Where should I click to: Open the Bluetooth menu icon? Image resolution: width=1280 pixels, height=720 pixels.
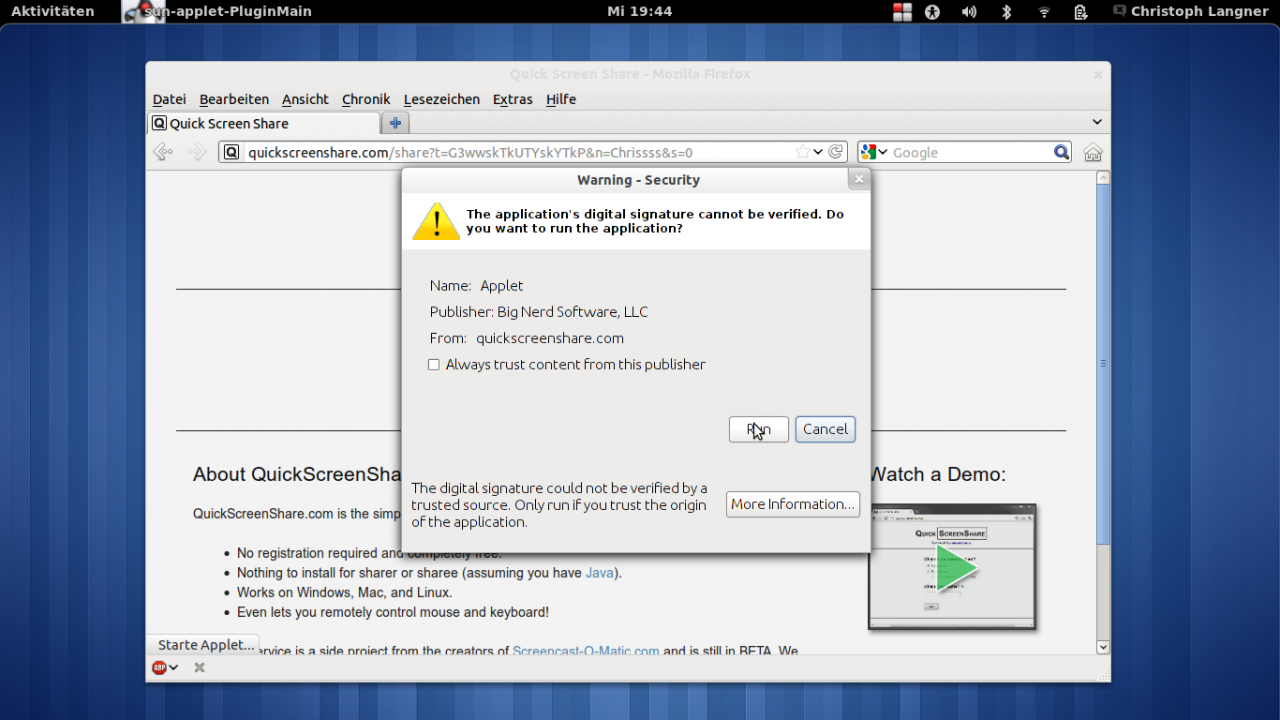point(1007,12)
